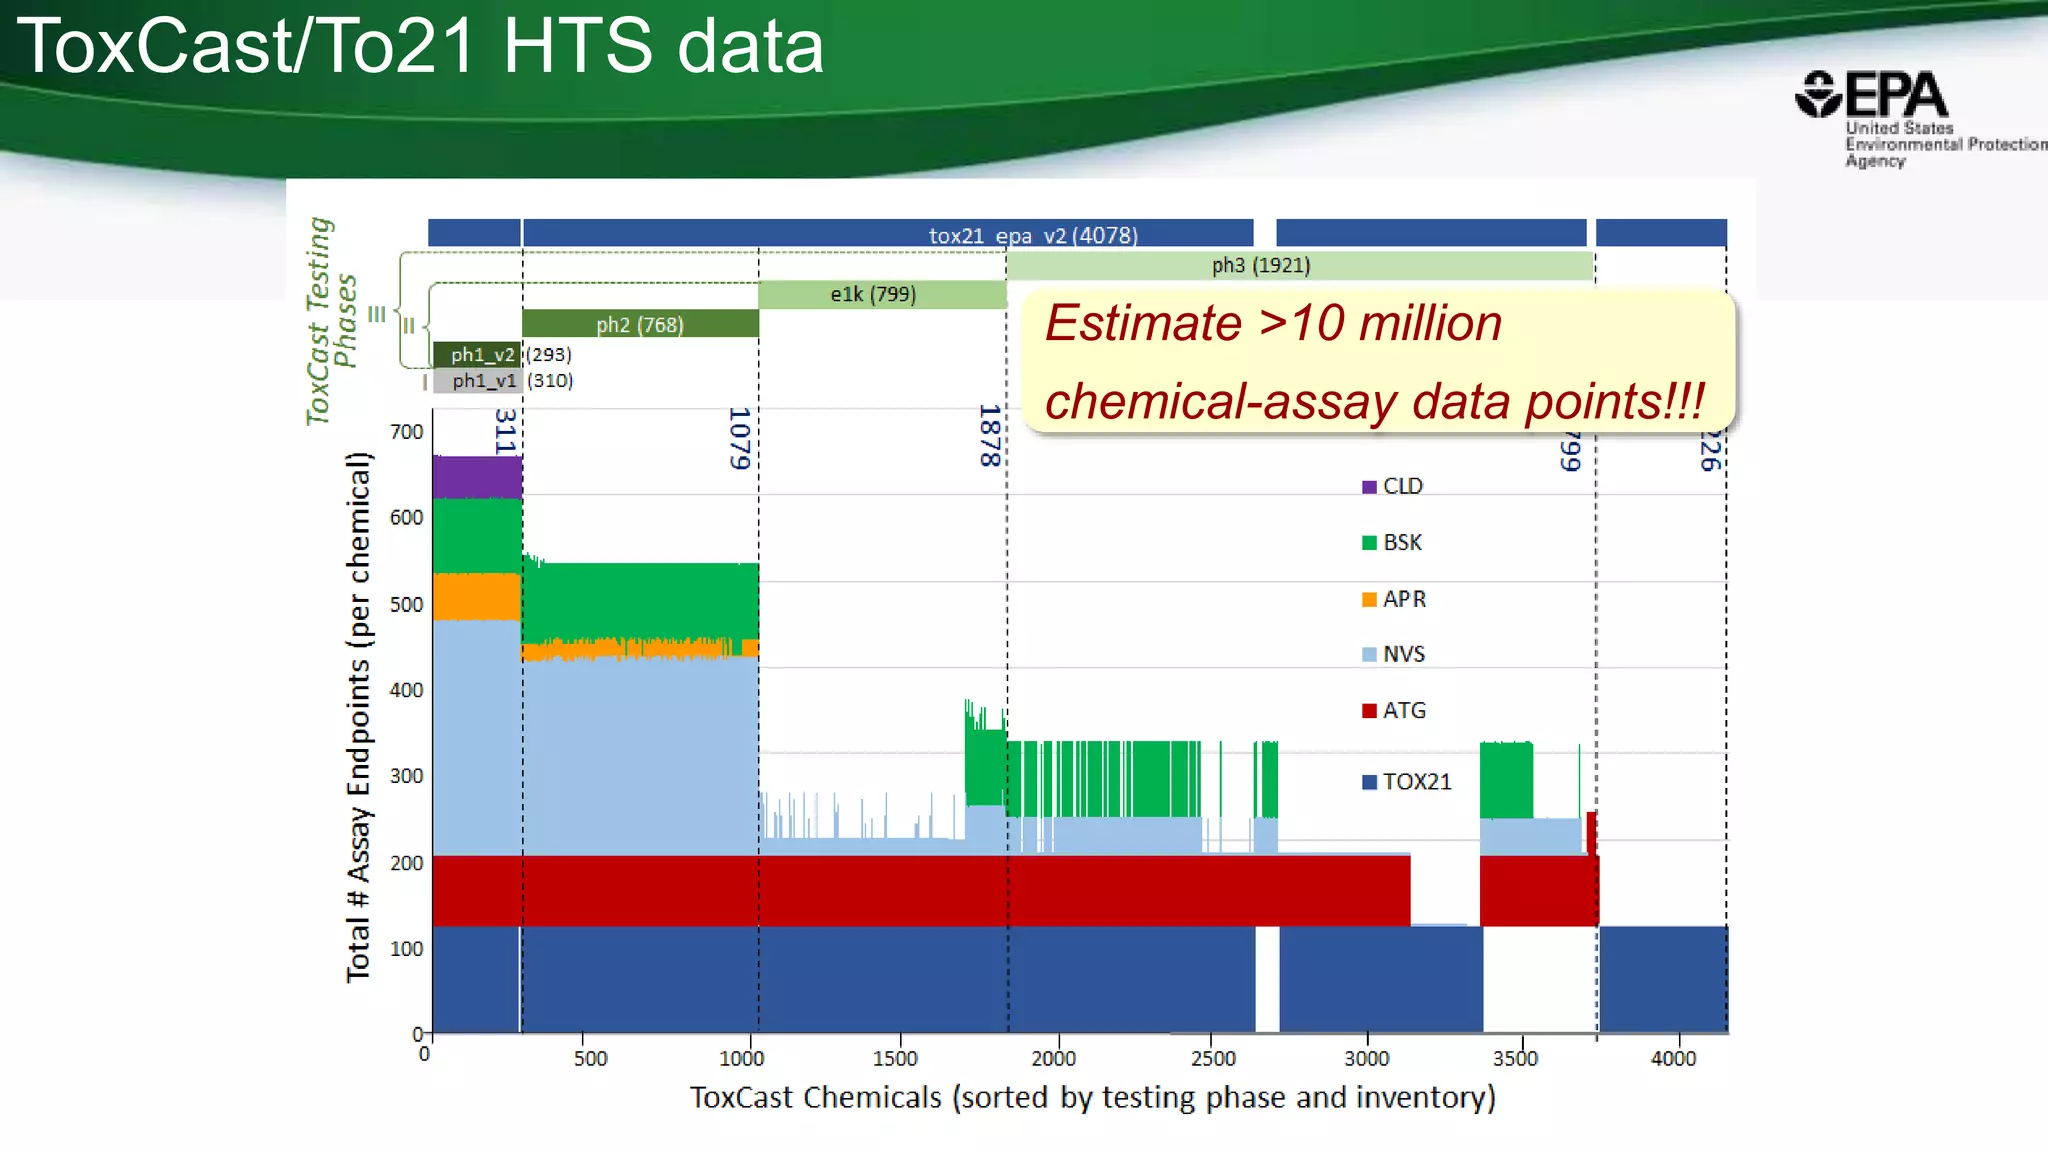Click the dark blue TOX21 legend swatch
The height and width of the screenshot is (1152, 2048).
pos(1369,782)
